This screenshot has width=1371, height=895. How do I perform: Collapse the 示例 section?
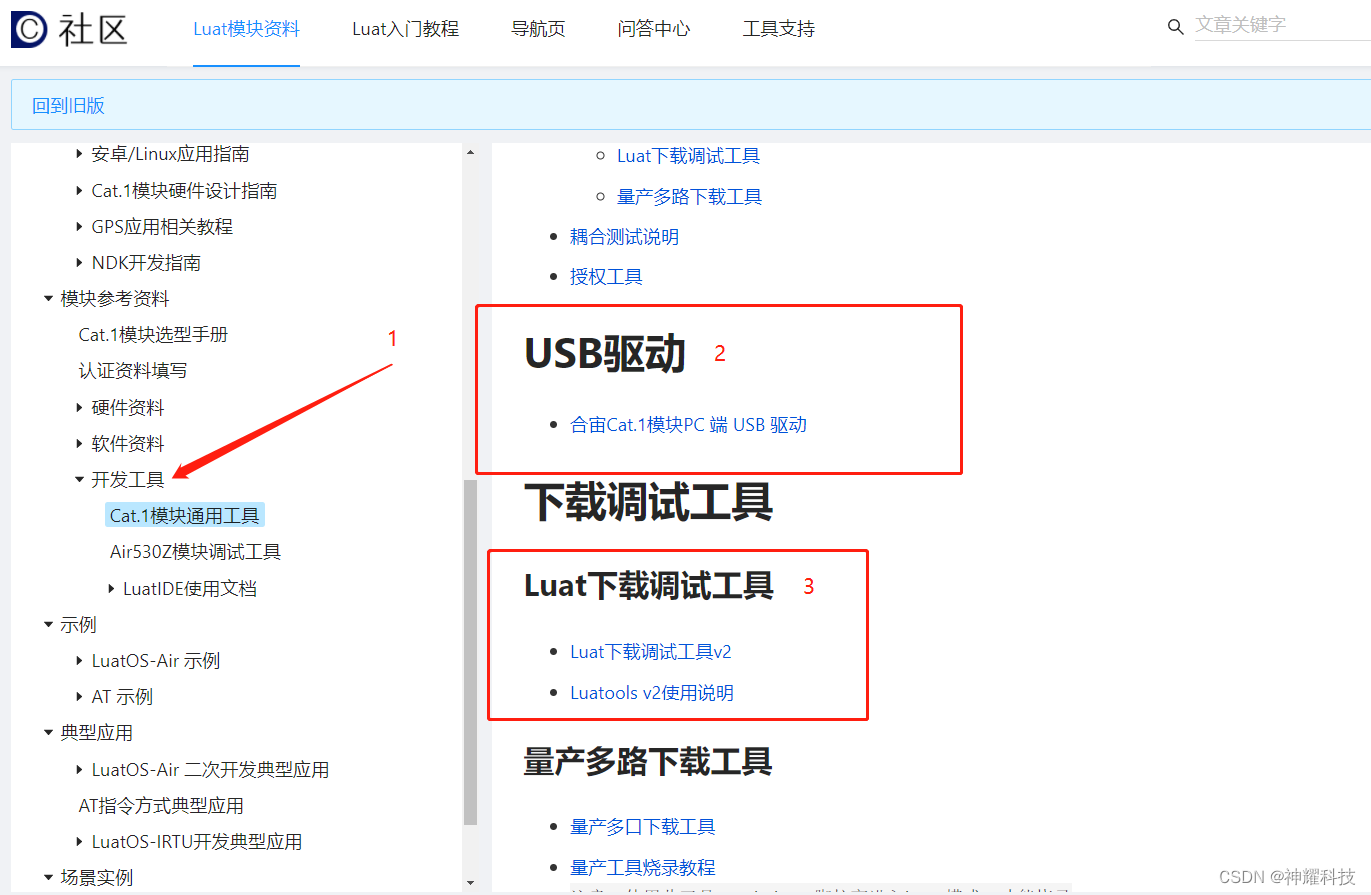click(x=48, y=625)
